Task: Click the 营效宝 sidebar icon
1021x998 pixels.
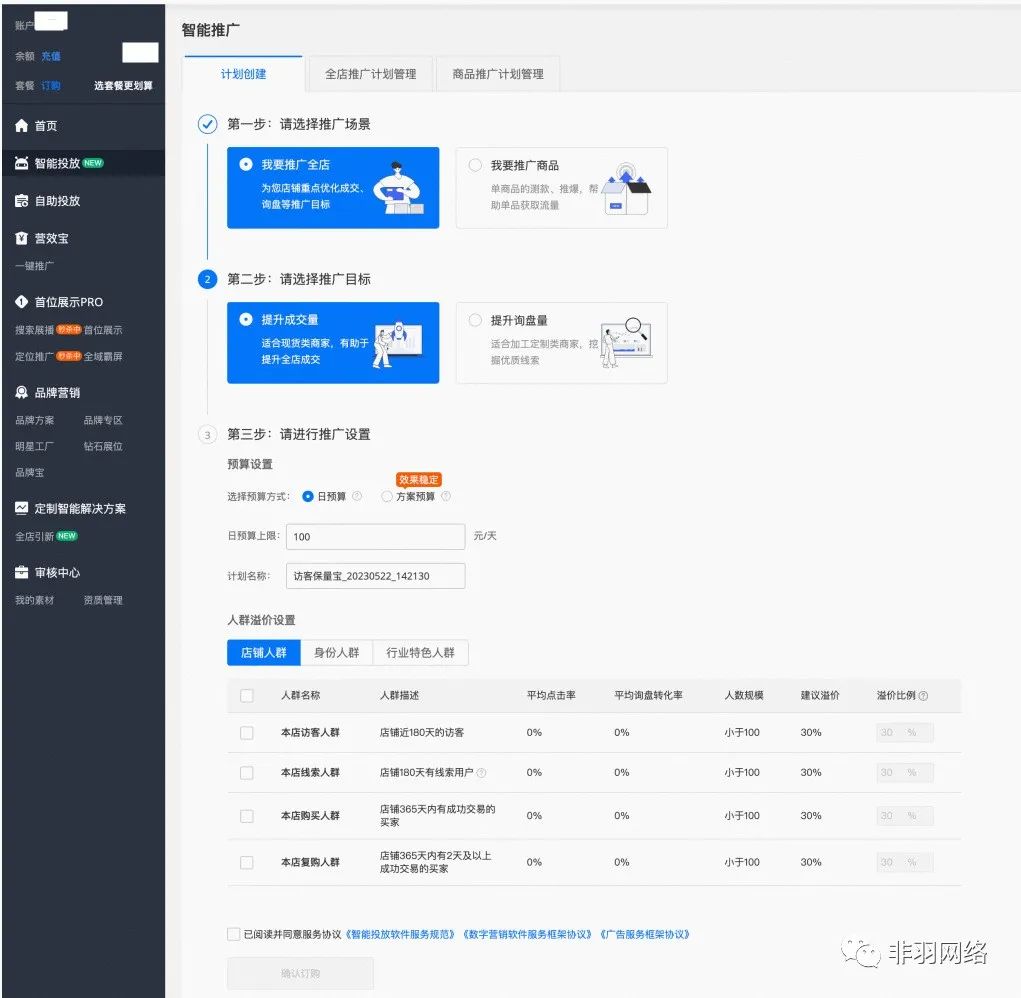Action: point(22,239)
